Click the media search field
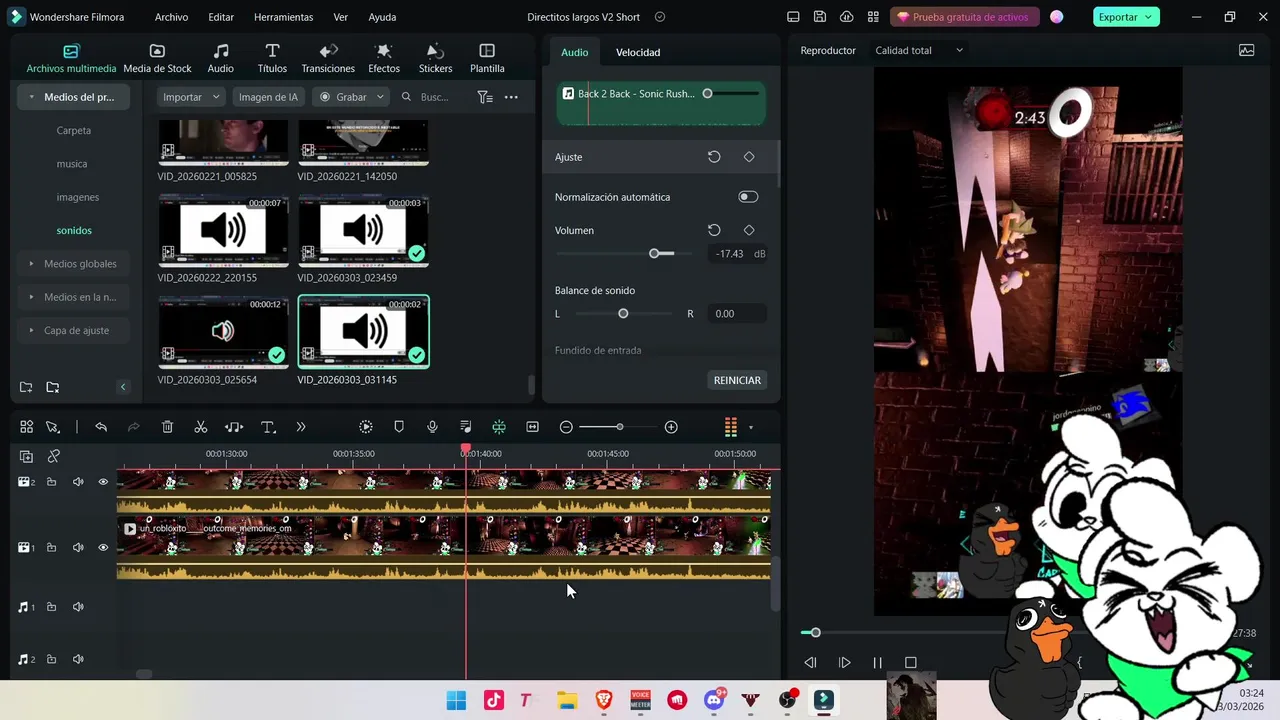Image resolution: width=1280 pixels, height=720 pixels. coord(433,97)
